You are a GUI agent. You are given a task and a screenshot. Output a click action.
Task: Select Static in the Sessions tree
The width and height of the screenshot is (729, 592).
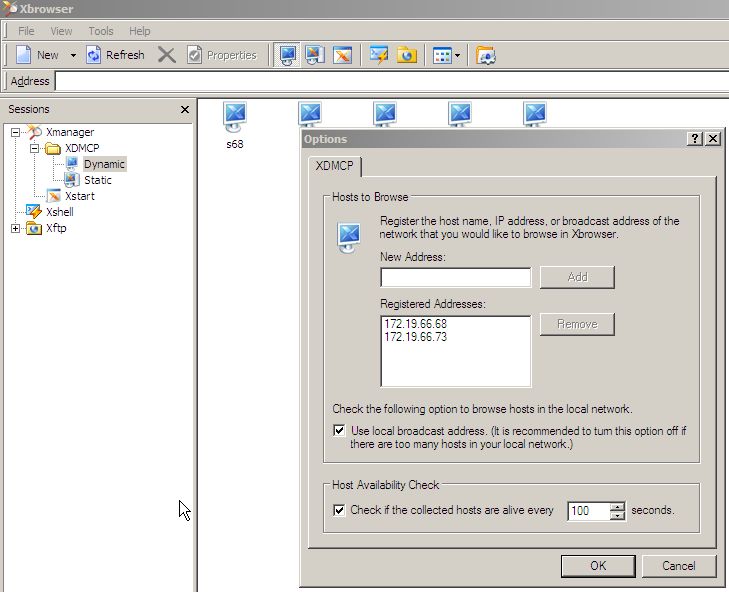click(x=98, y=180)
